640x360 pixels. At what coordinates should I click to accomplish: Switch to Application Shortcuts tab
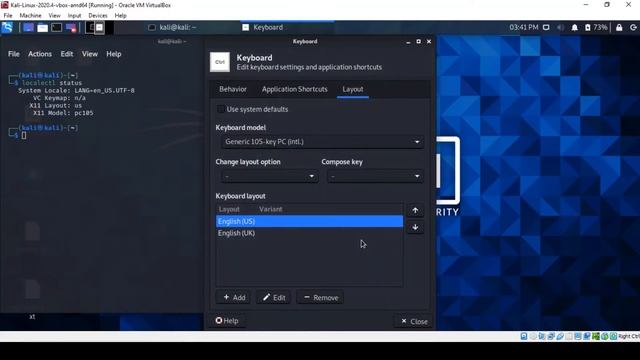(294, 89)
